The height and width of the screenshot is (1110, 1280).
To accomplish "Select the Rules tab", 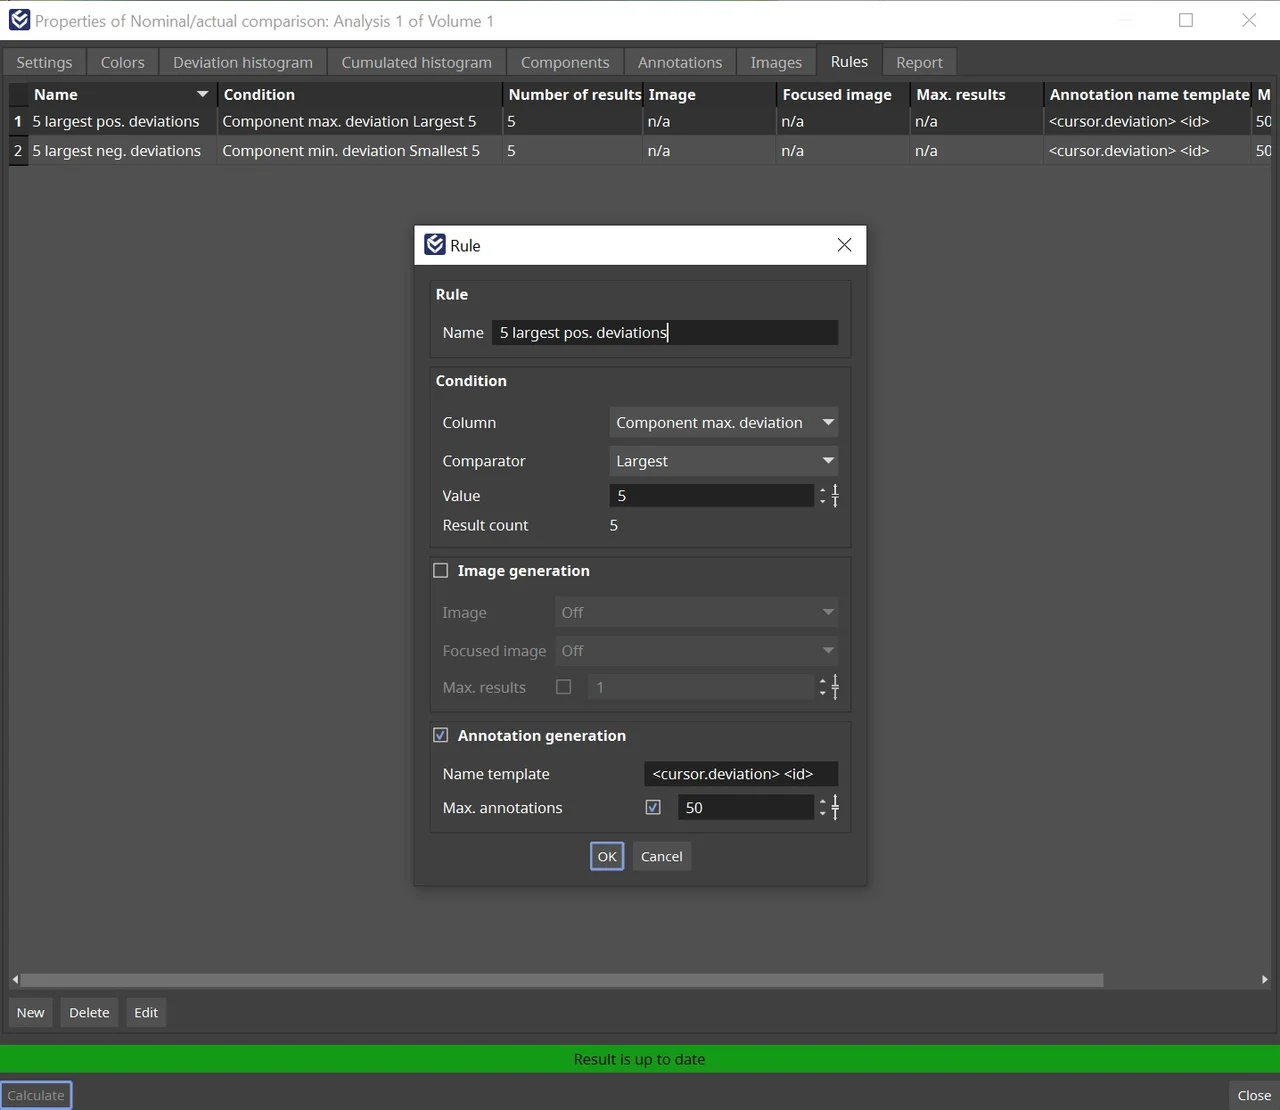I will tap(849, 61).
